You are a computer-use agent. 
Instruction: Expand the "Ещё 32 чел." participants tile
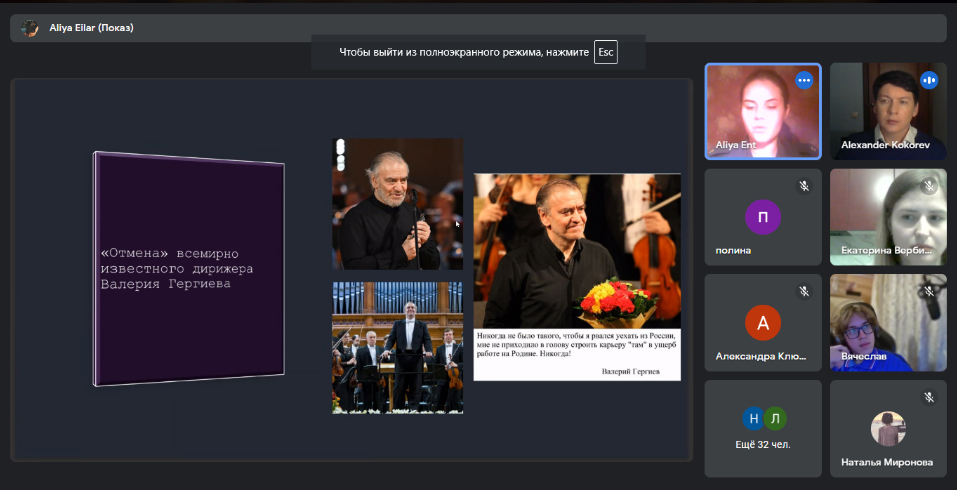763,428
